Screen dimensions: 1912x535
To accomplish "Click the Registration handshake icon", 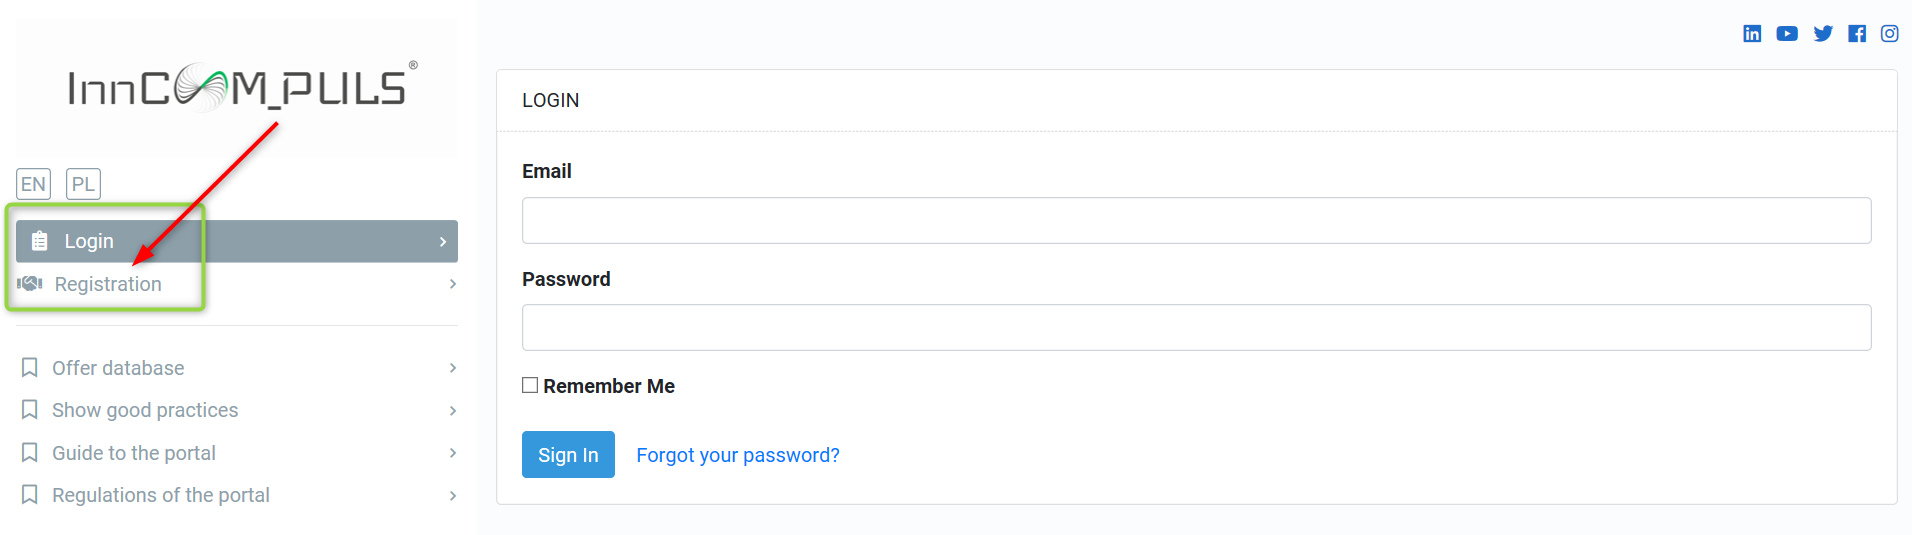I will point(30,284).
